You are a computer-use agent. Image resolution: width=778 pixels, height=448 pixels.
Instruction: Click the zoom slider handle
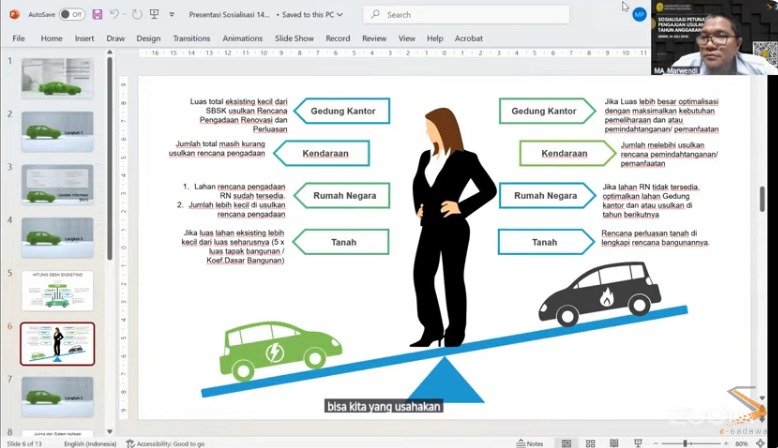coord(685,444)
